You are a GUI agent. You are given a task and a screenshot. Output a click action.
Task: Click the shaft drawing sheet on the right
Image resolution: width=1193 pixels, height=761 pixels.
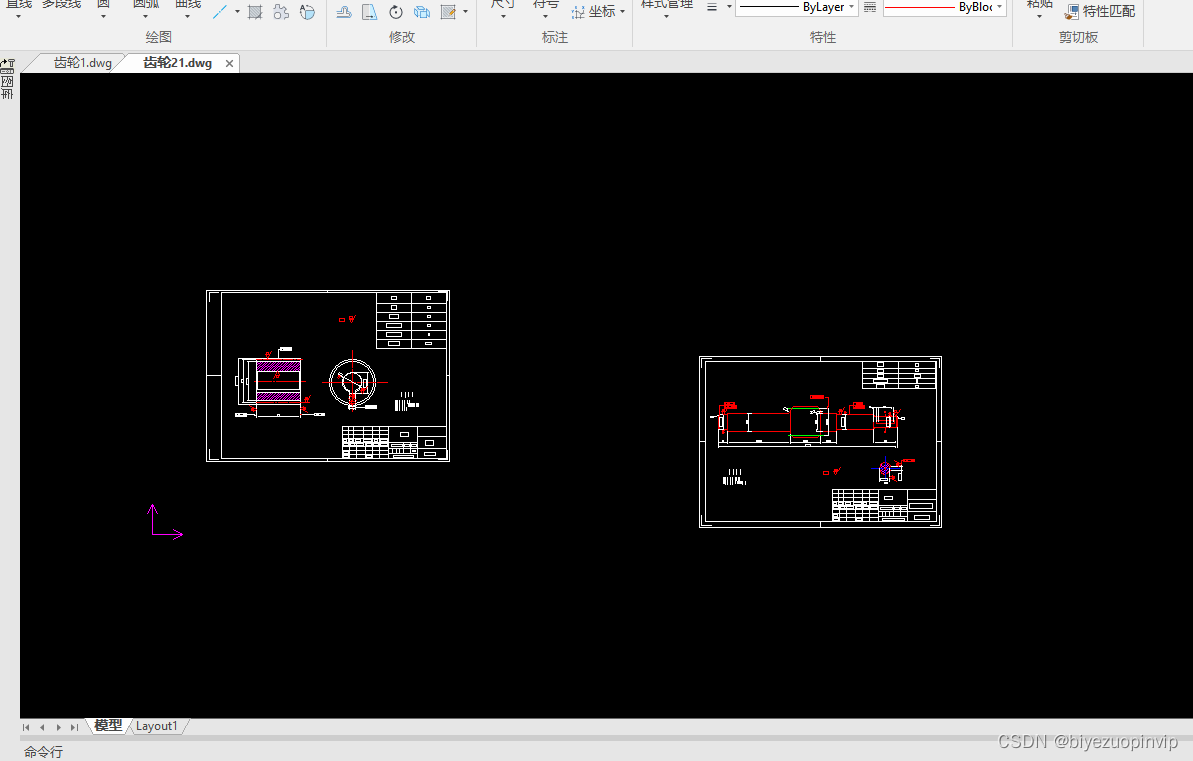[x=820, y=442]
